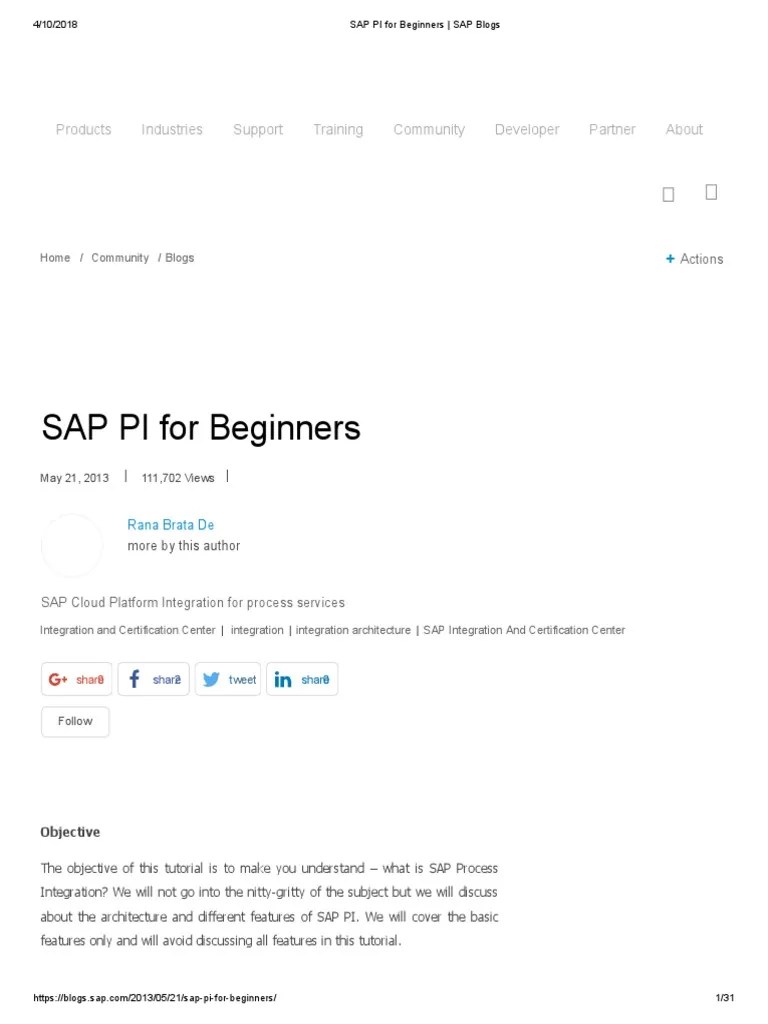Share the article on Facebook
This screenshot has width=768, height=1024.
pos(153,679)
